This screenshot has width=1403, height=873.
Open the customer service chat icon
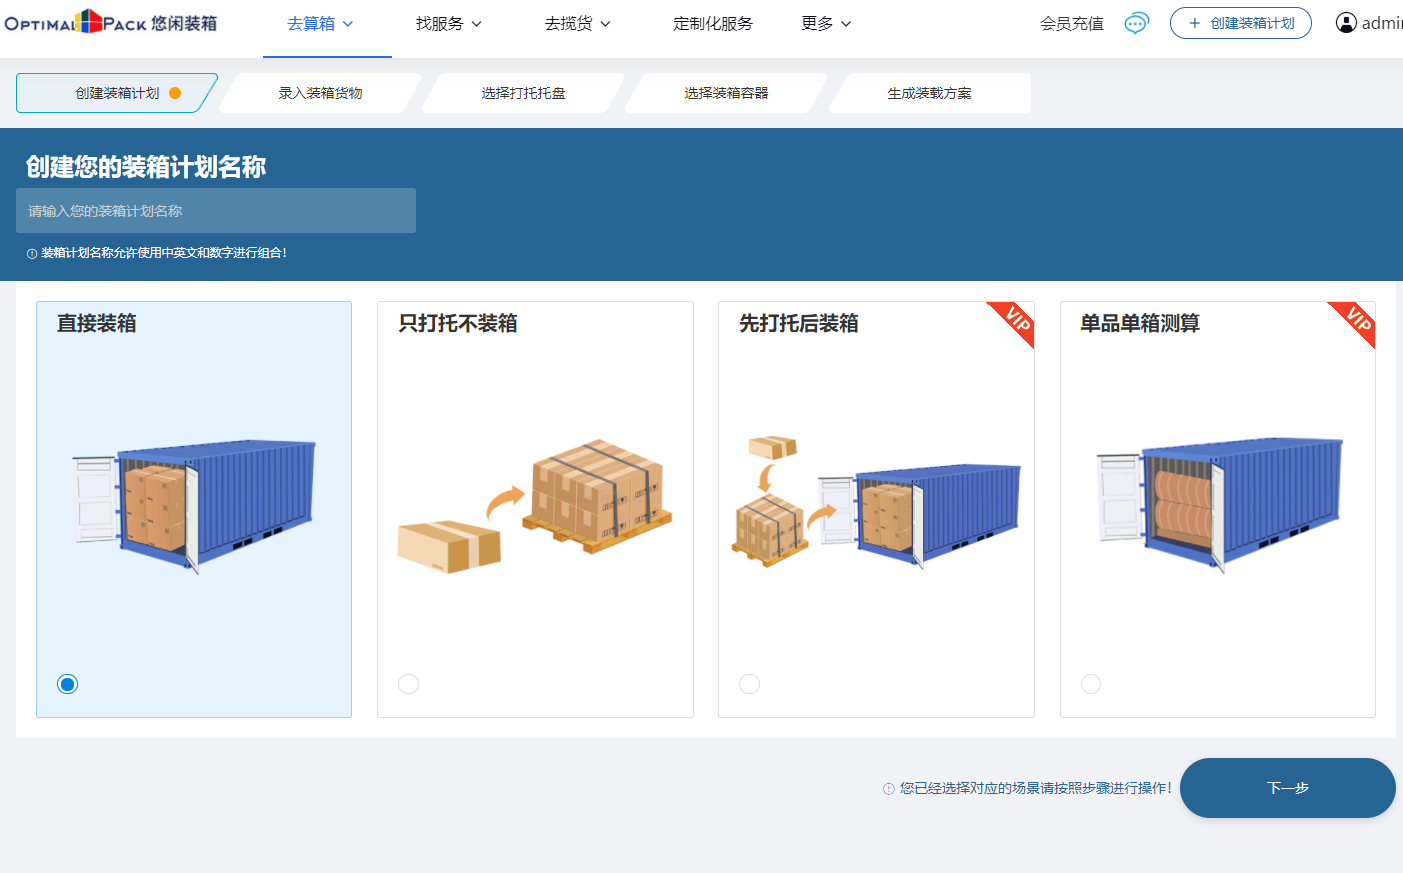click(x=1136, y=23)
